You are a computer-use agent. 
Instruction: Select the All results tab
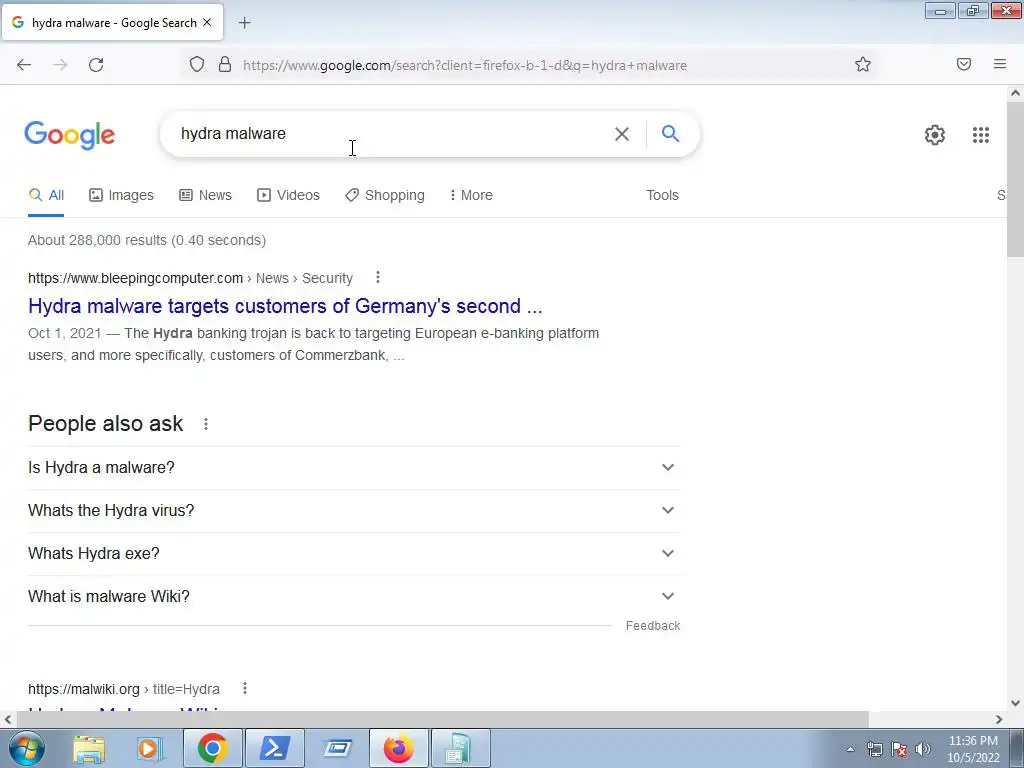point(46,195)
